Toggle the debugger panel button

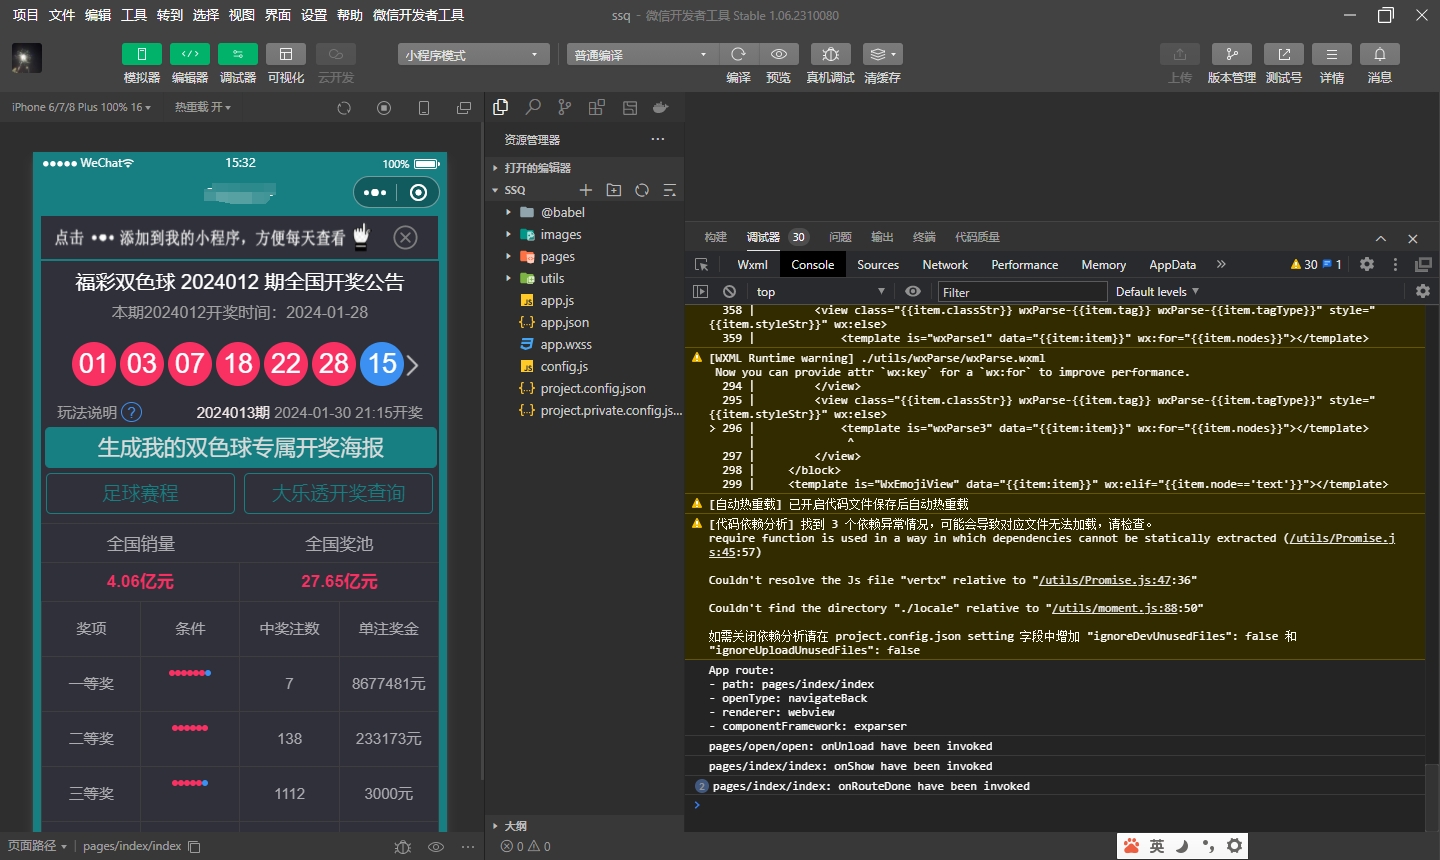pos(237,54)
